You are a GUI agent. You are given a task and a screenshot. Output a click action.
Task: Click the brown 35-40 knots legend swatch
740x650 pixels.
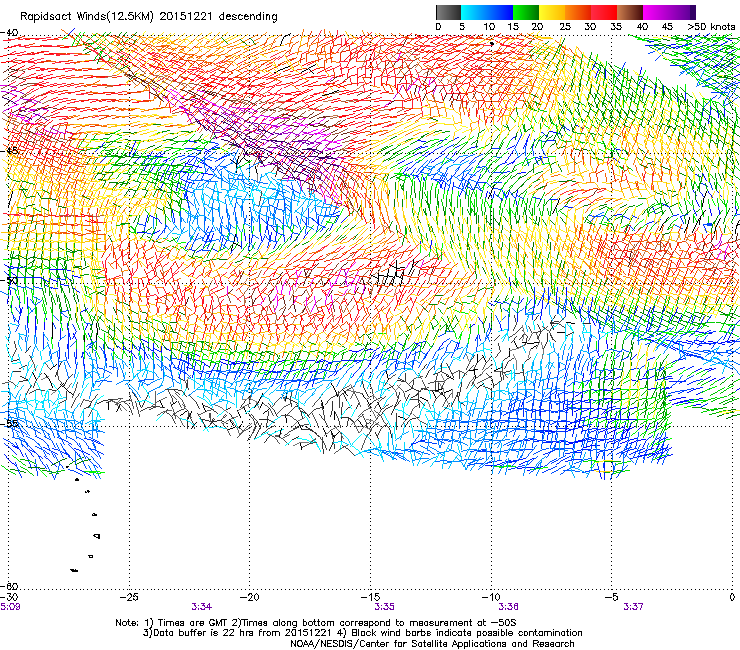tap(630, 12)
